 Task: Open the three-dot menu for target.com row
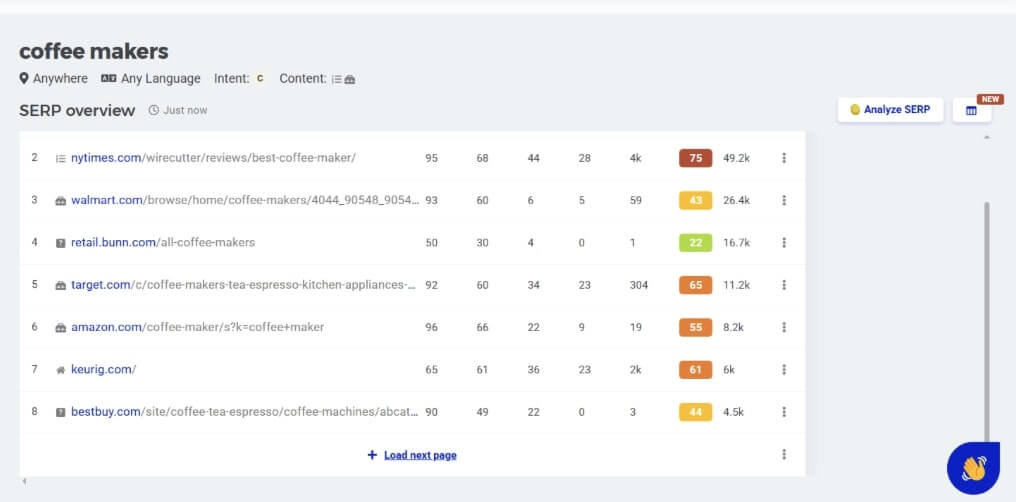coord(784,285)
